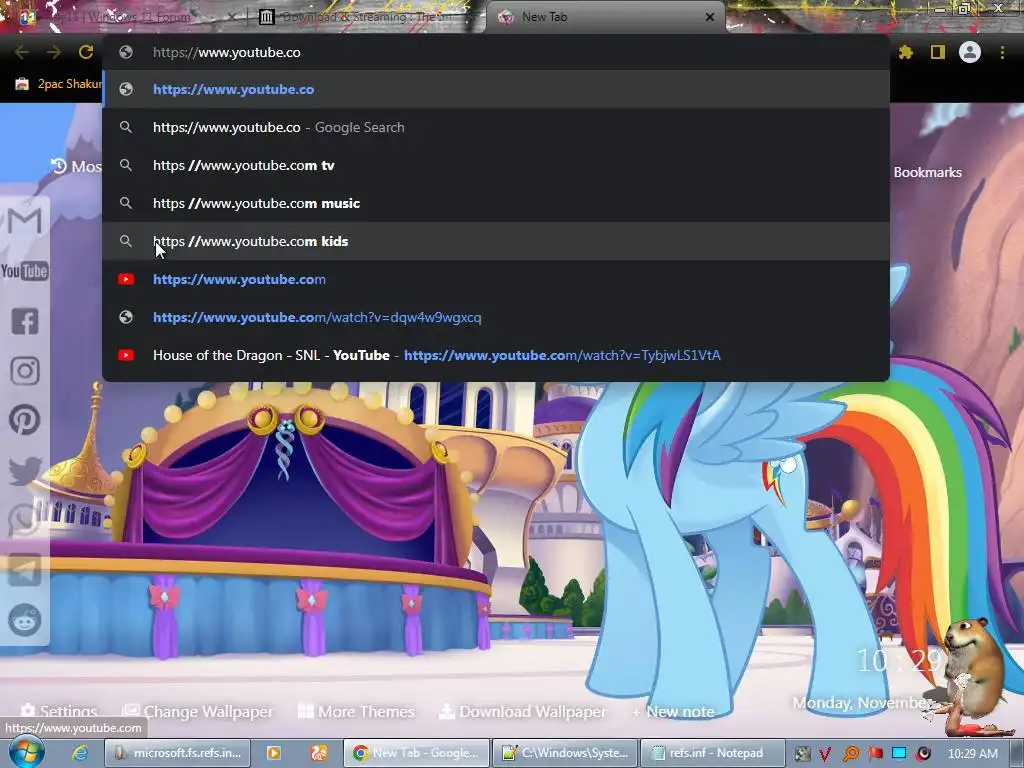Image resolution: width=1024 pixels, height=768 pixels.
Task: Open the Action Center flag tray icon
Action: pos(875,754)
